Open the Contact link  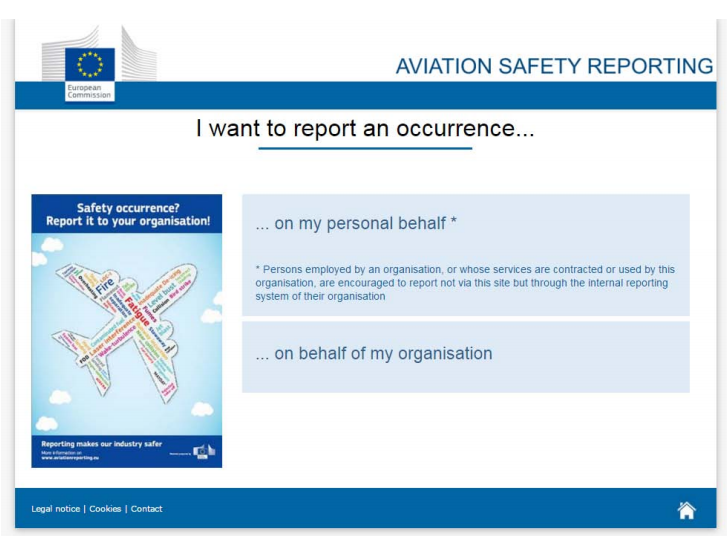tap(146, 509)
